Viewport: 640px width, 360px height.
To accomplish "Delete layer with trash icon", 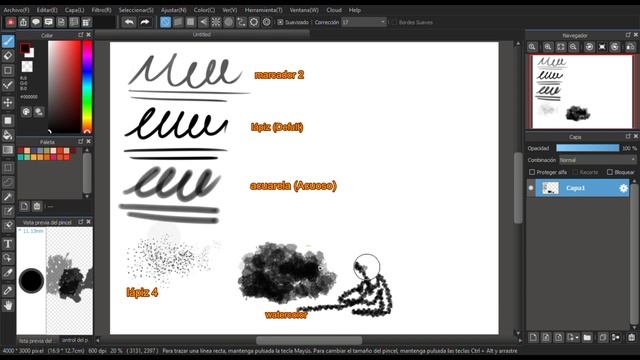I will click(631, 337).
